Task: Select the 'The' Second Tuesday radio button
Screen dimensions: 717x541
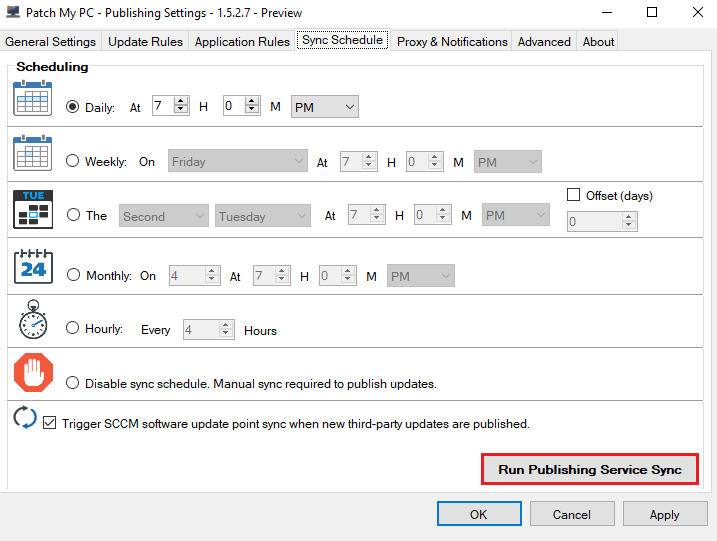Action: [73, 215]
